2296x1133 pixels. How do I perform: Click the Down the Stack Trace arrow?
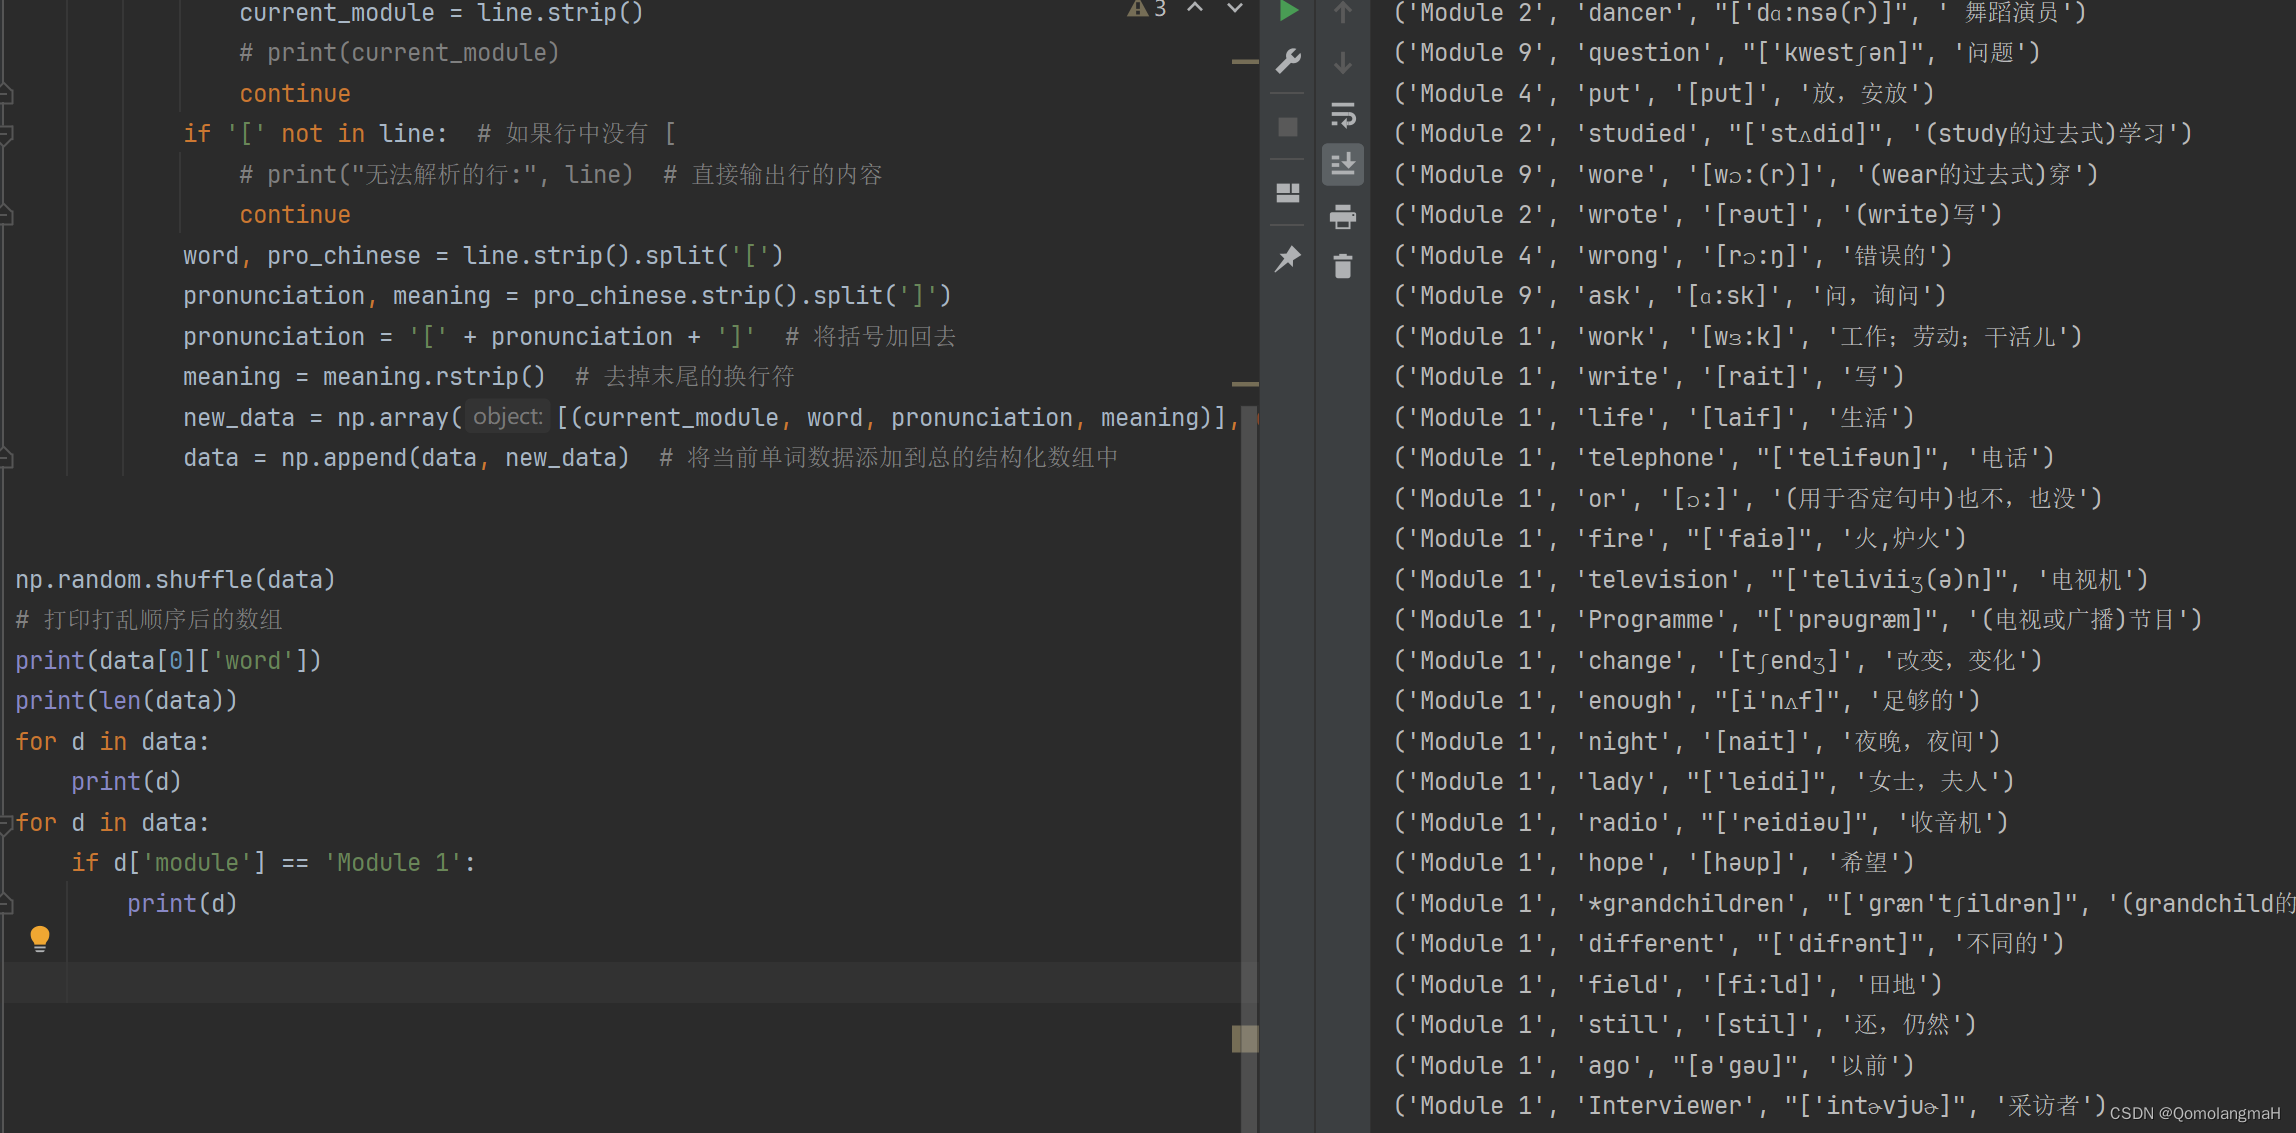click(x=1343, y=63)
